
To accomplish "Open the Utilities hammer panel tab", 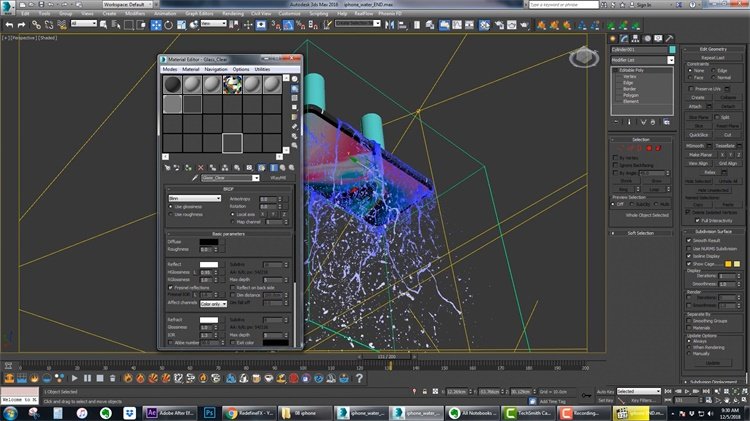I will [670, 39].
